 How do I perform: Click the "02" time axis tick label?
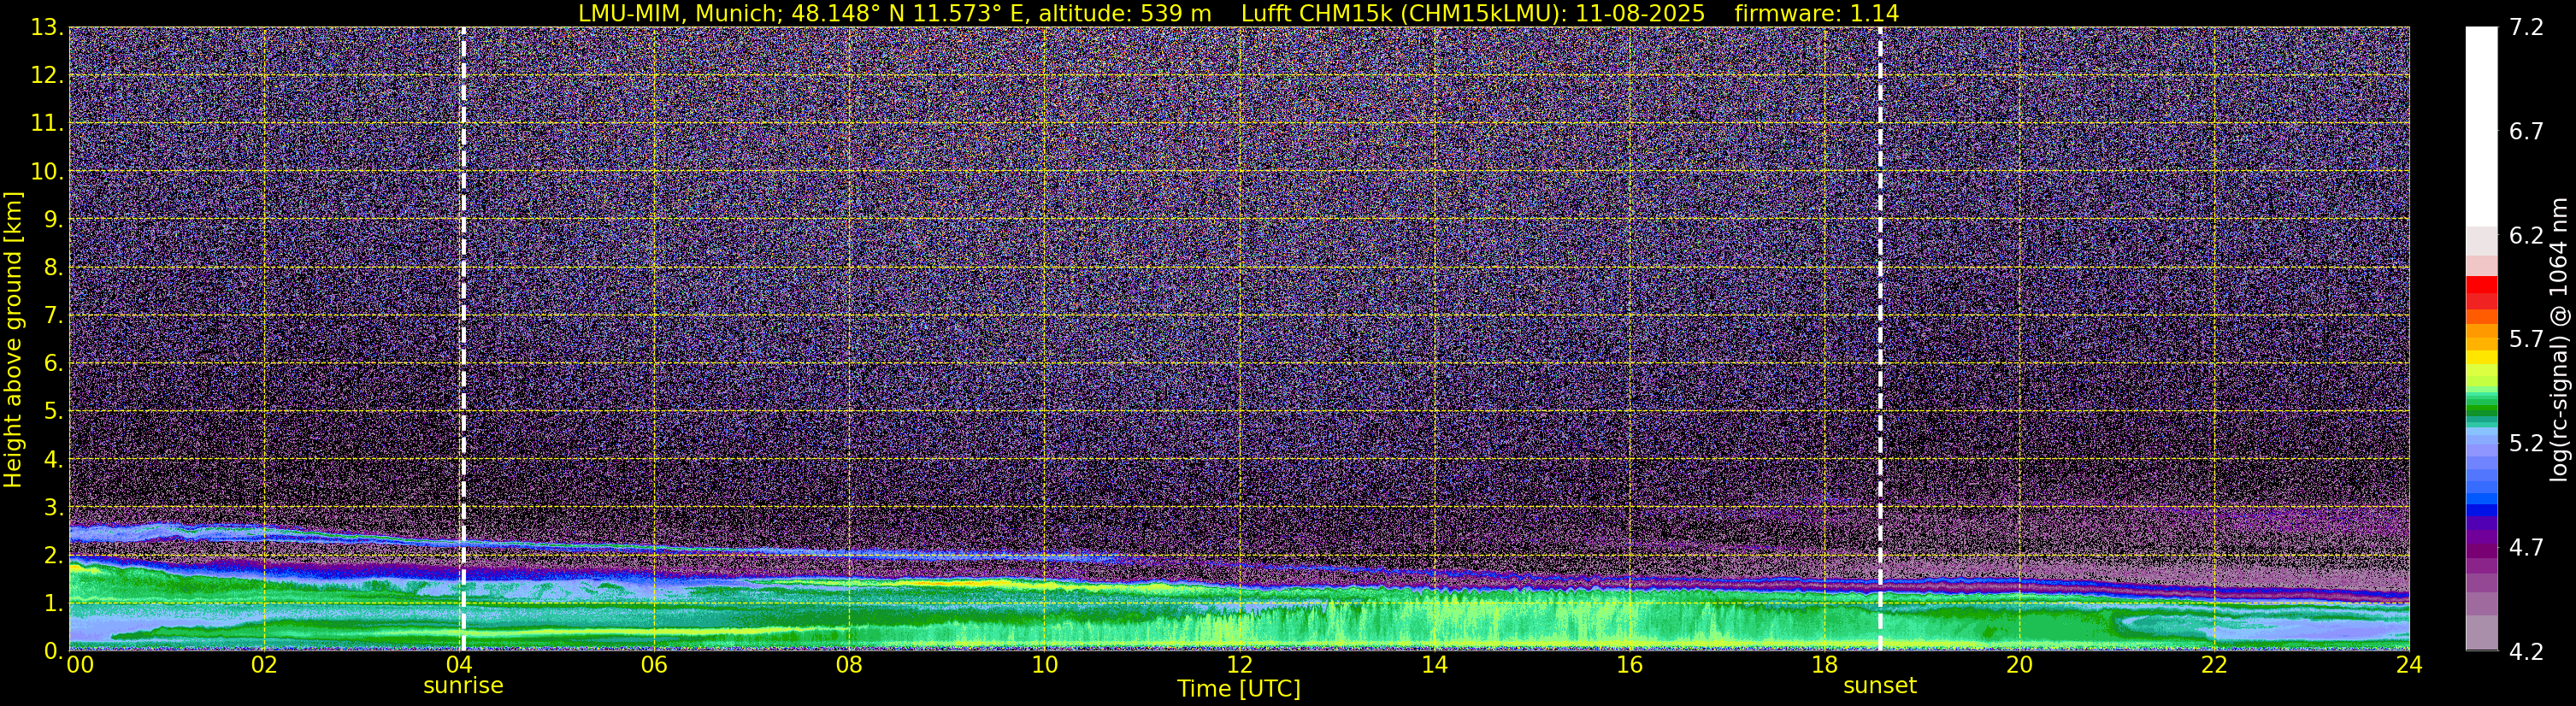coord(263,665)
